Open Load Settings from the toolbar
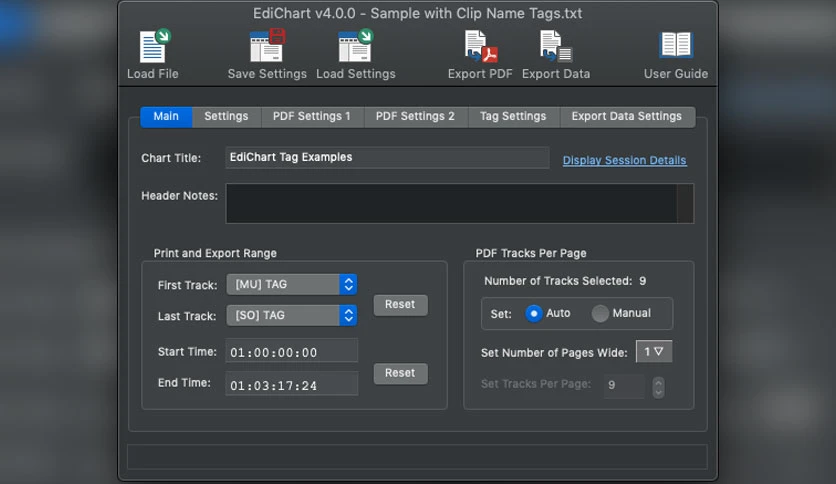This screenshot has height=484, width=836. click(x=356, y=46)
